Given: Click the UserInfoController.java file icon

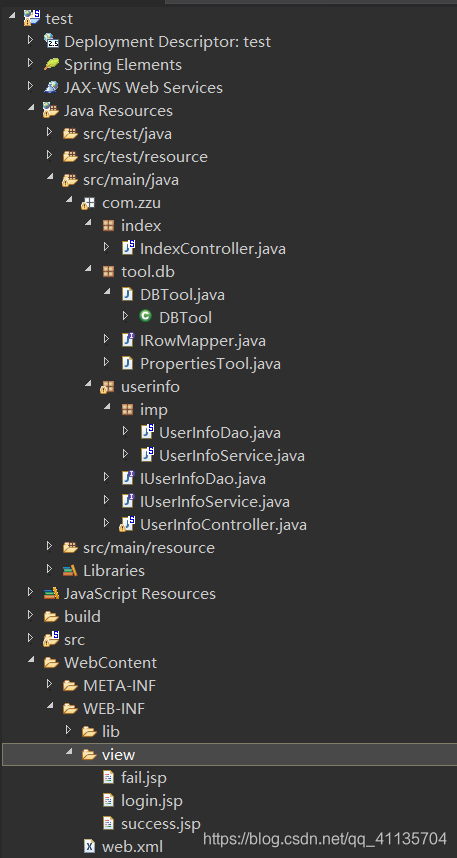Looking at the screenshot, I should coord(127,524).
